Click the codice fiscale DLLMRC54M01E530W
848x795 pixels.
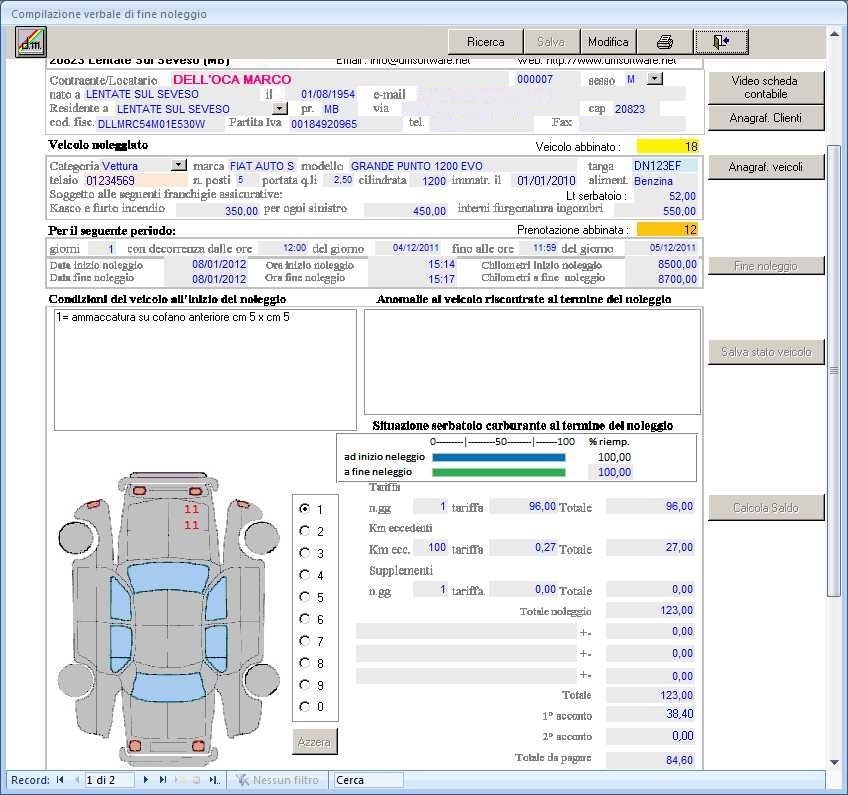point(151,124)
